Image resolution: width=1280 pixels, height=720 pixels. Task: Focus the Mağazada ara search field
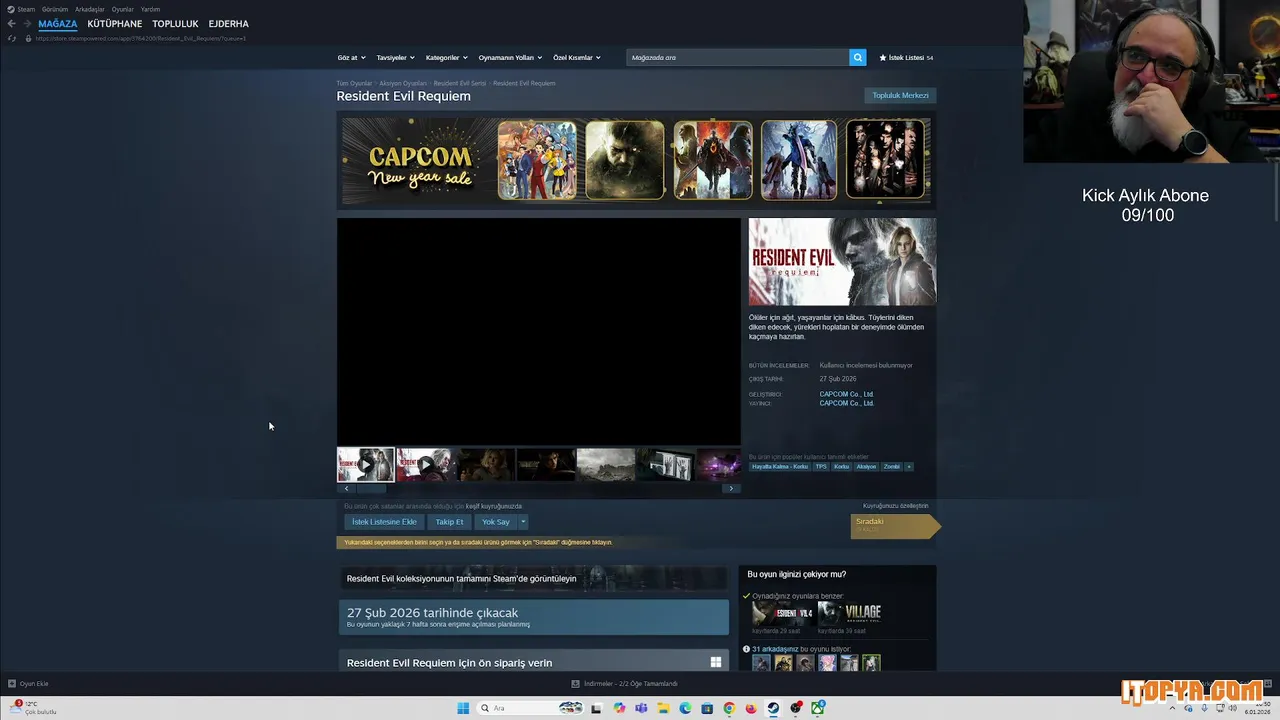coord(737,57)
